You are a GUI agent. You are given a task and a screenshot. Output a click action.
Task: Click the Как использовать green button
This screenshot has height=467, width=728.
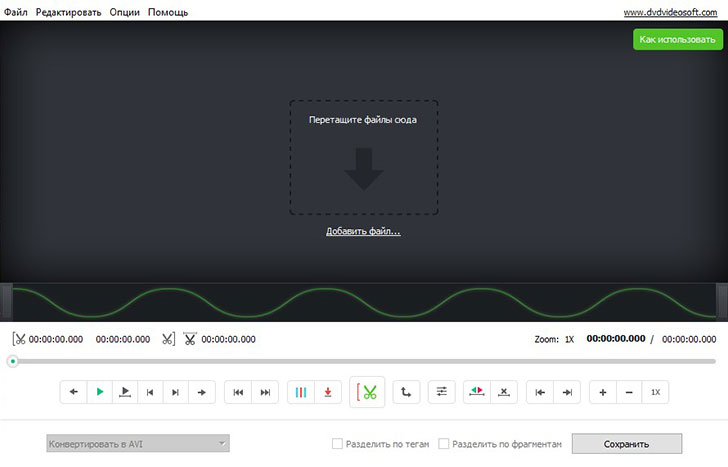click(x=678, y=39)
